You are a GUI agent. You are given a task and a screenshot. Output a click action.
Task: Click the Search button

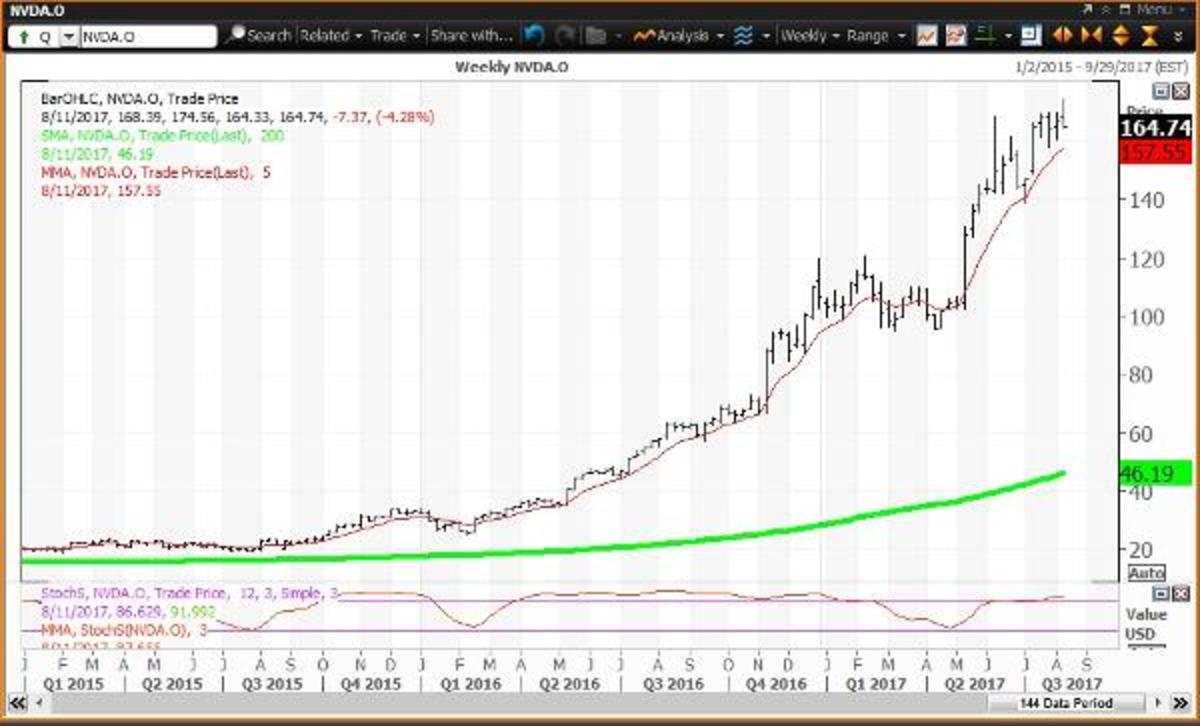tap(263, 35)
